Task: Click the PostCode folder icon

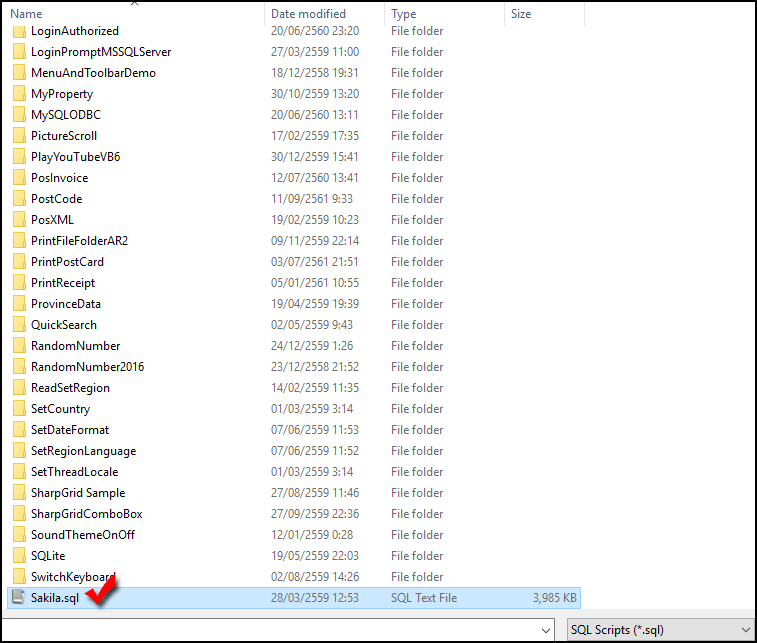Action: (x=19, y=199)
